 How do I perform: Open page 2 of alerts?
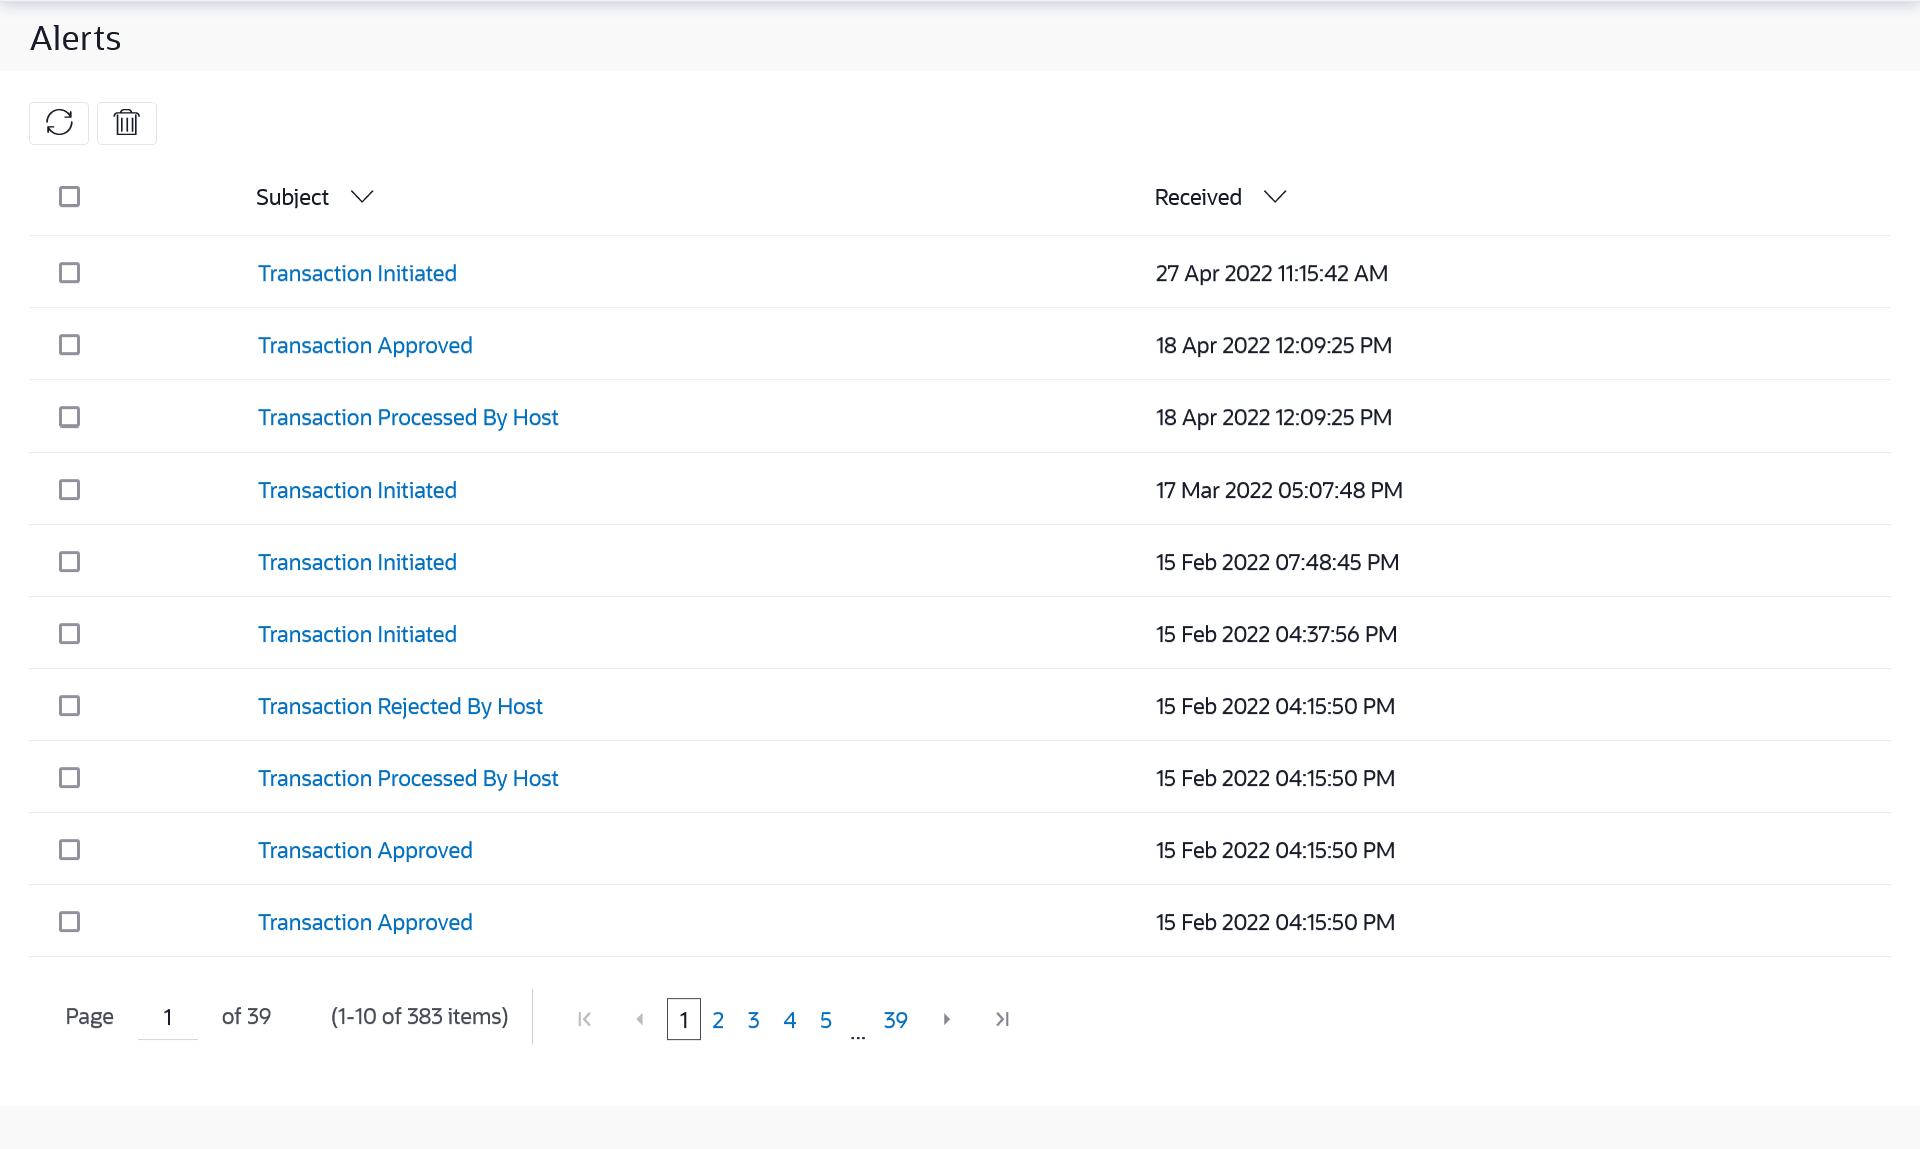click(718, 1020)
